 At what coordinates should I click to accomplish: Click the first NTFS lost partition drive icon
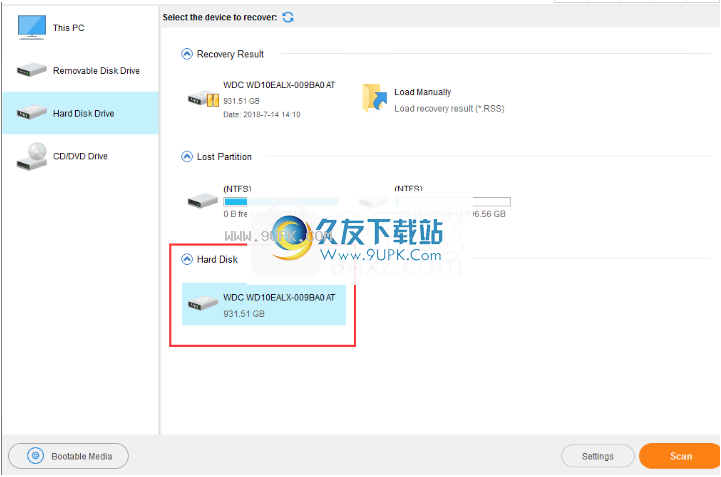point(203,201)
